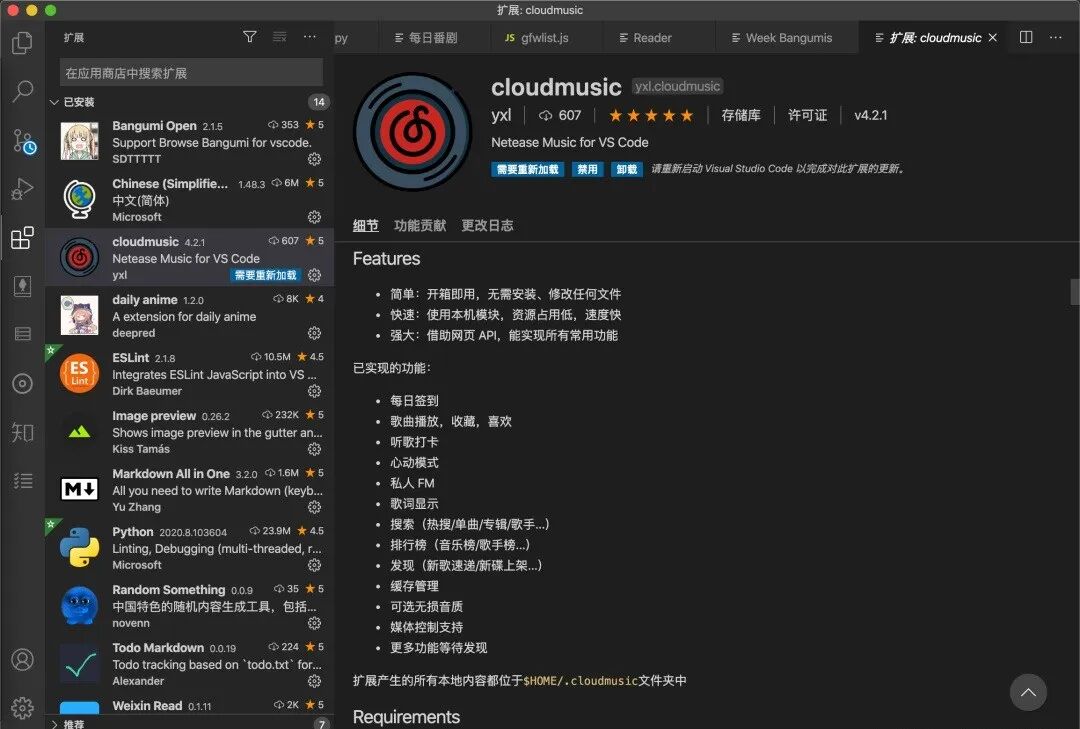The width and height of the screenshot is (1080, 729).
Task: Open the 功能贡献 details tab
Action: (x=420, y=225)
